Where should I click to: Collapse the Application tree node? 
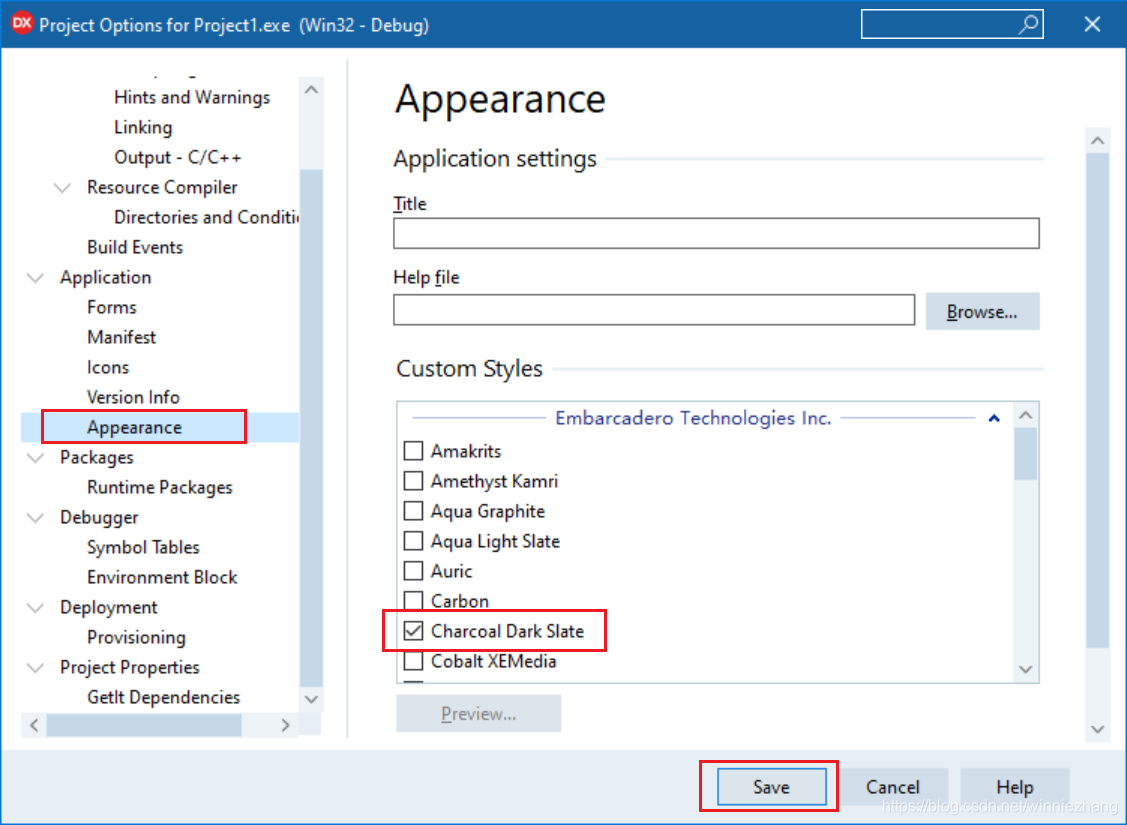coord(35,277)
